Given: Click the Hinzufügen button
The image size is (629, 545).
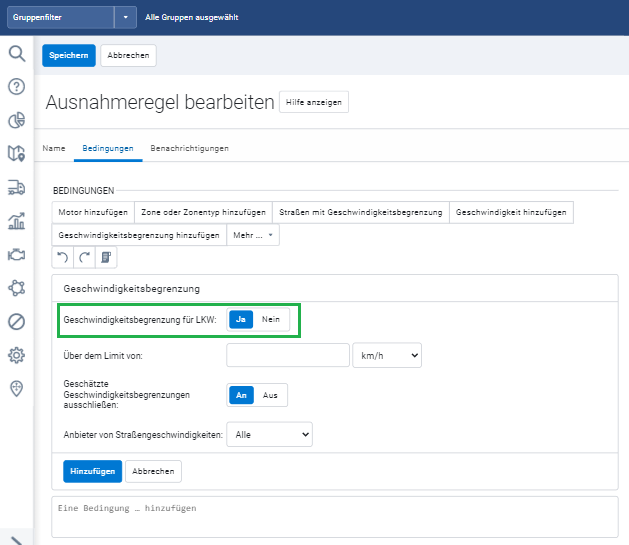Looking at the screenshot, I should (x=94, y=471).
